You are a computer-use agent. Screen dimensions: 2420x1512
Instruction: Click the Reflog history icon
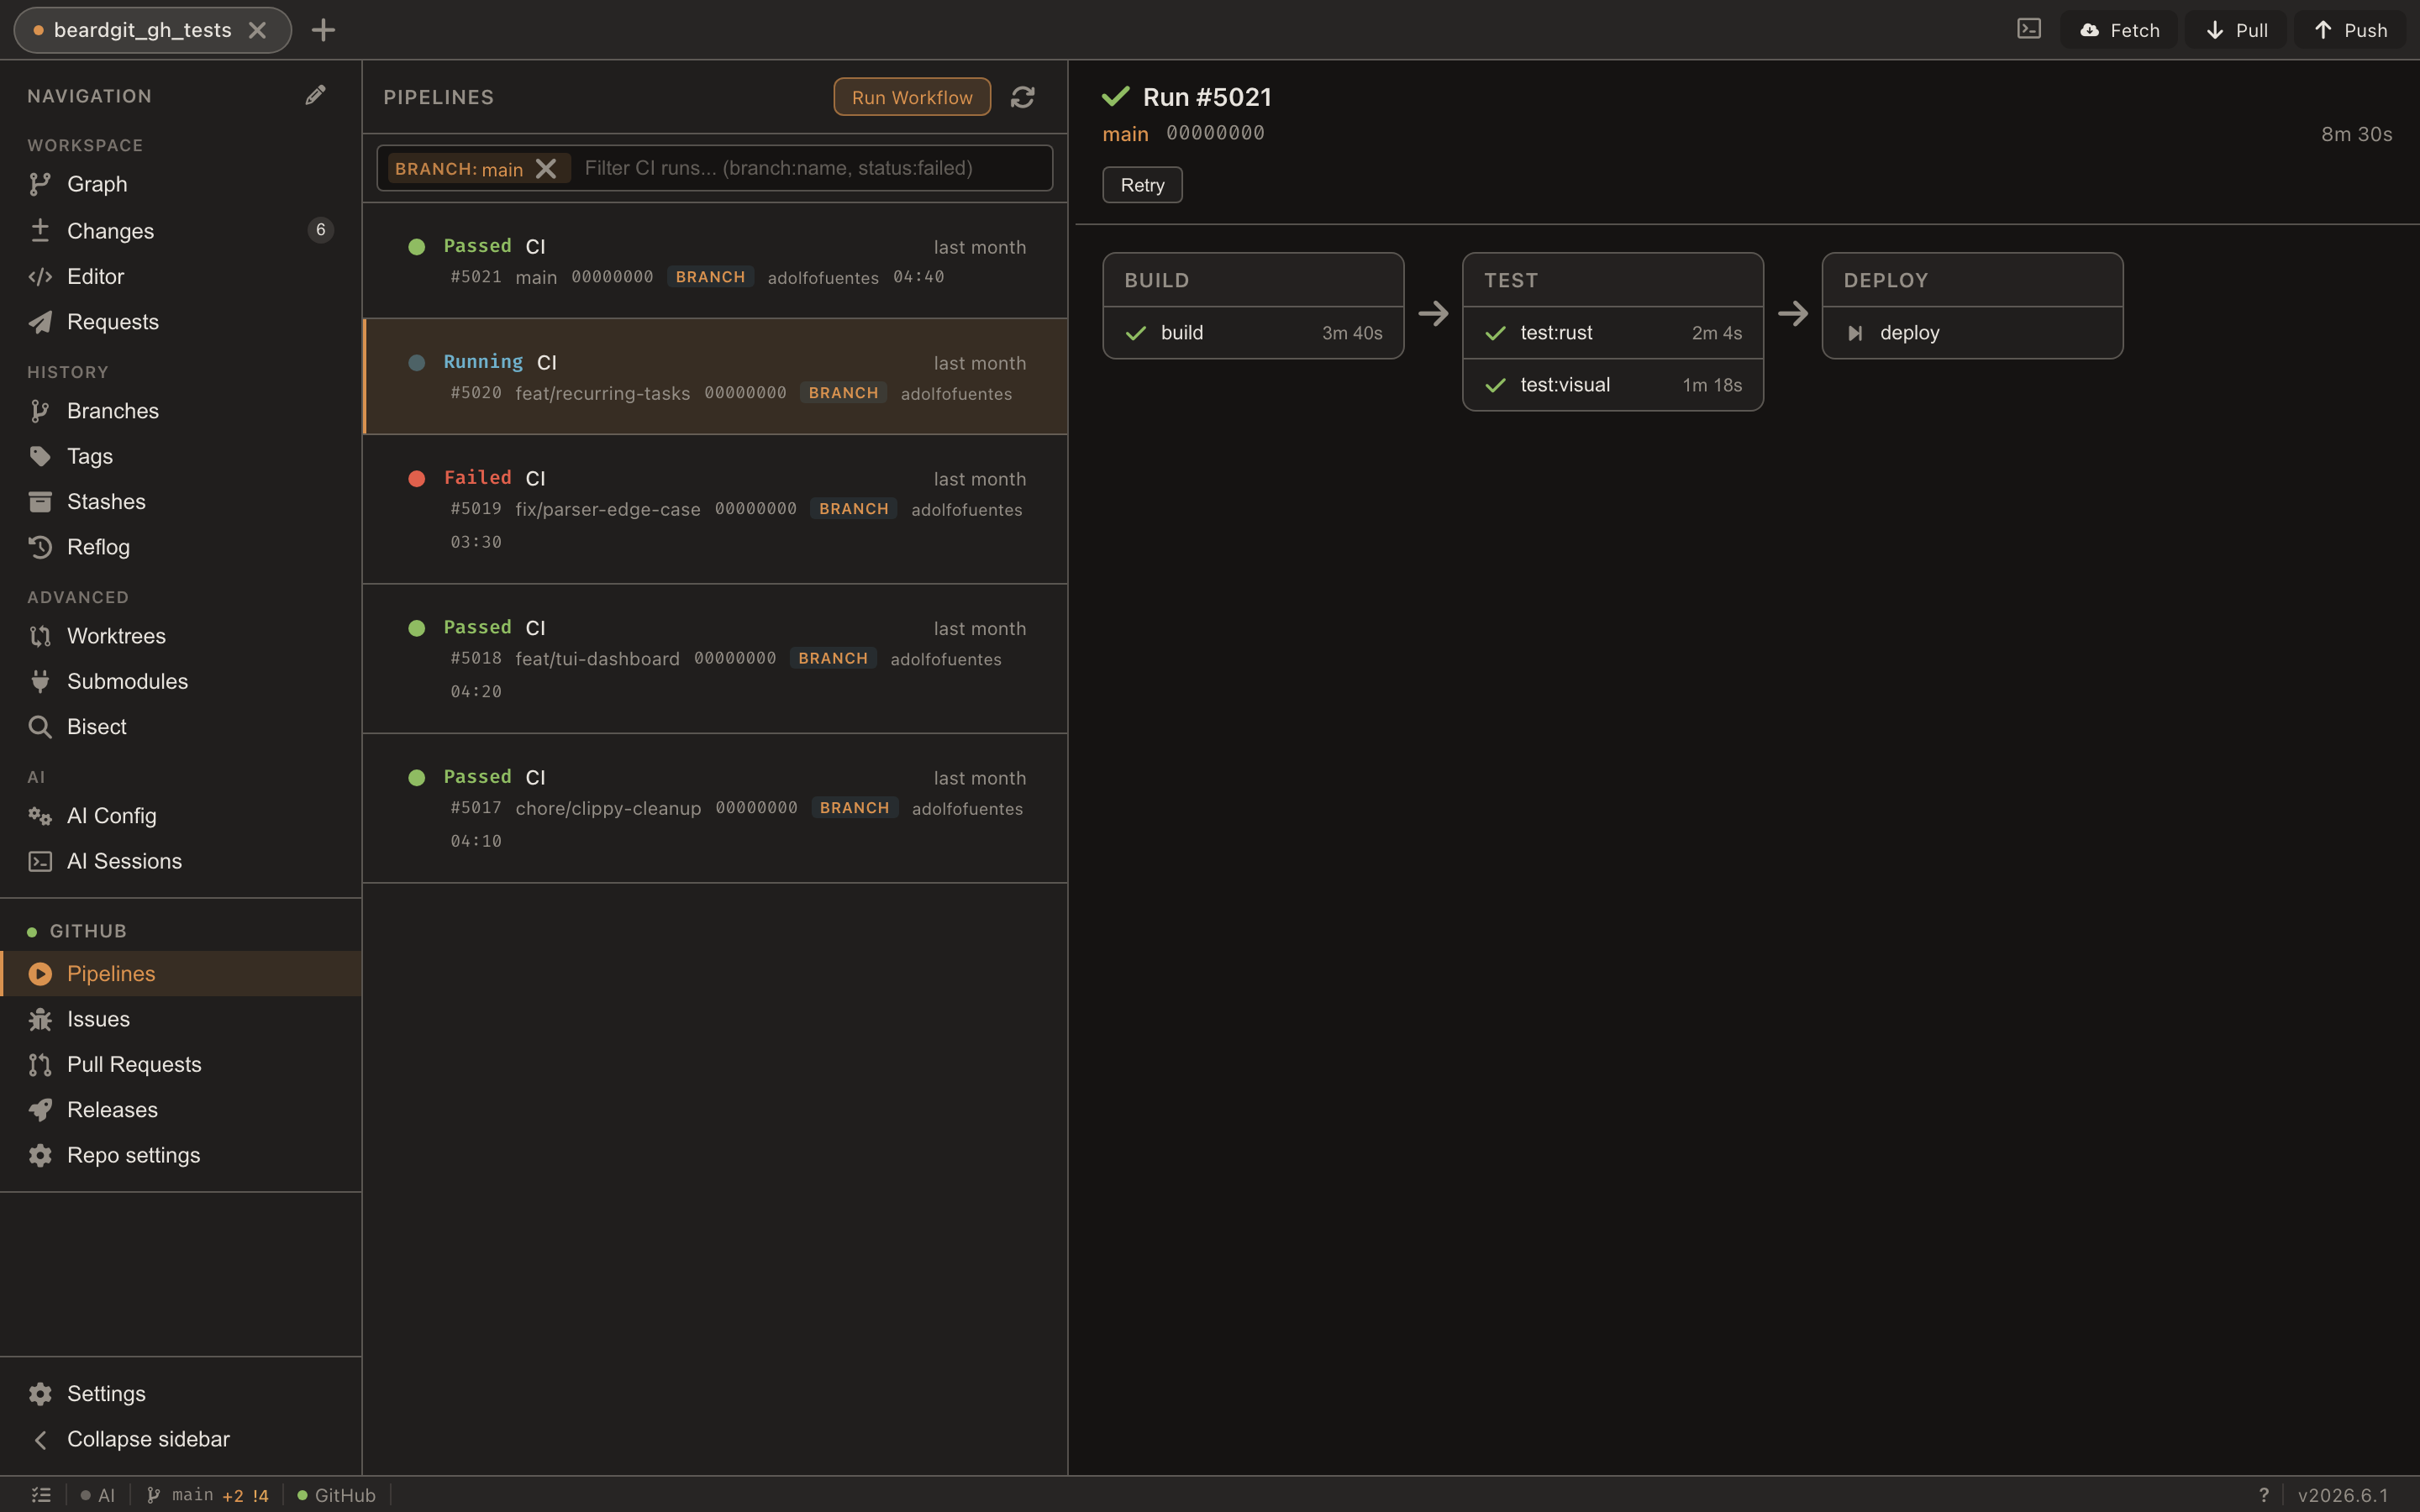(x=40, y=547)
